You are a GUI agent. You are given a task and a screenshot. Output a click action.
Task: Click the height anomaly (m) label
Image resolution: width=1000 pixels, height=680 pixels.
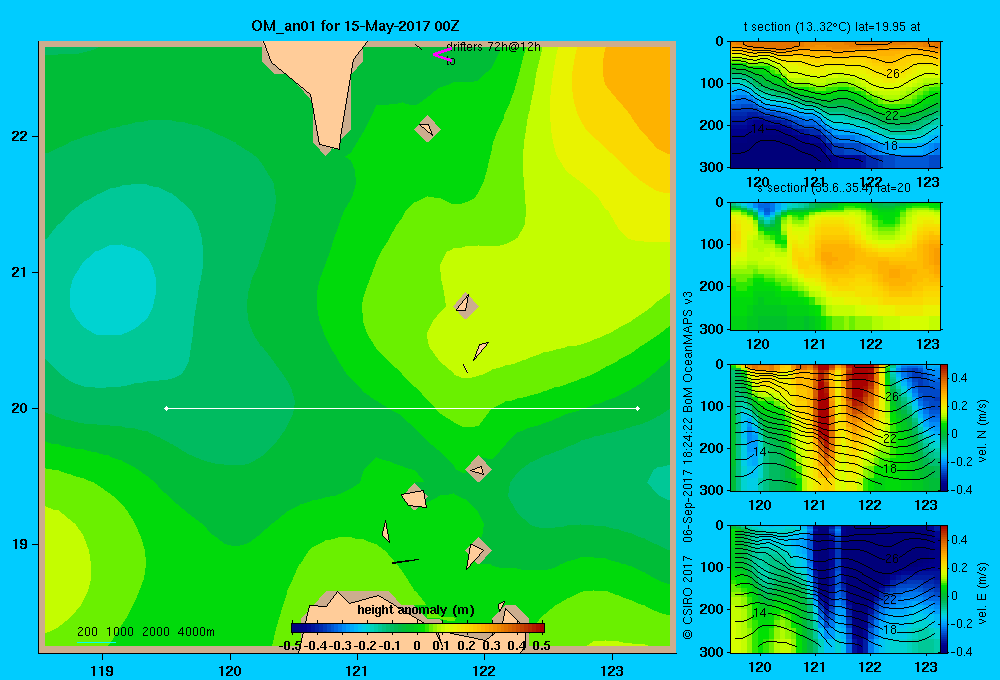point(416,610)
